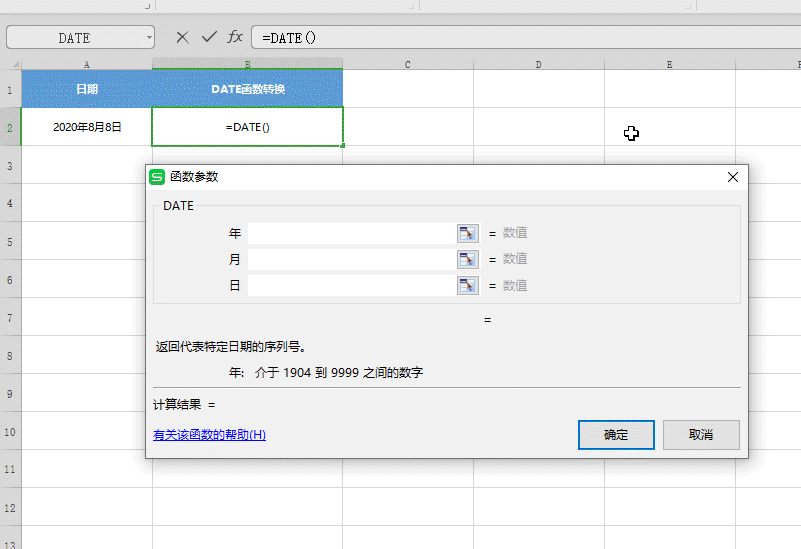This screenshot has width=801, height=549.
Task: Click the 月 input field
Action: [x=352, y=259]
